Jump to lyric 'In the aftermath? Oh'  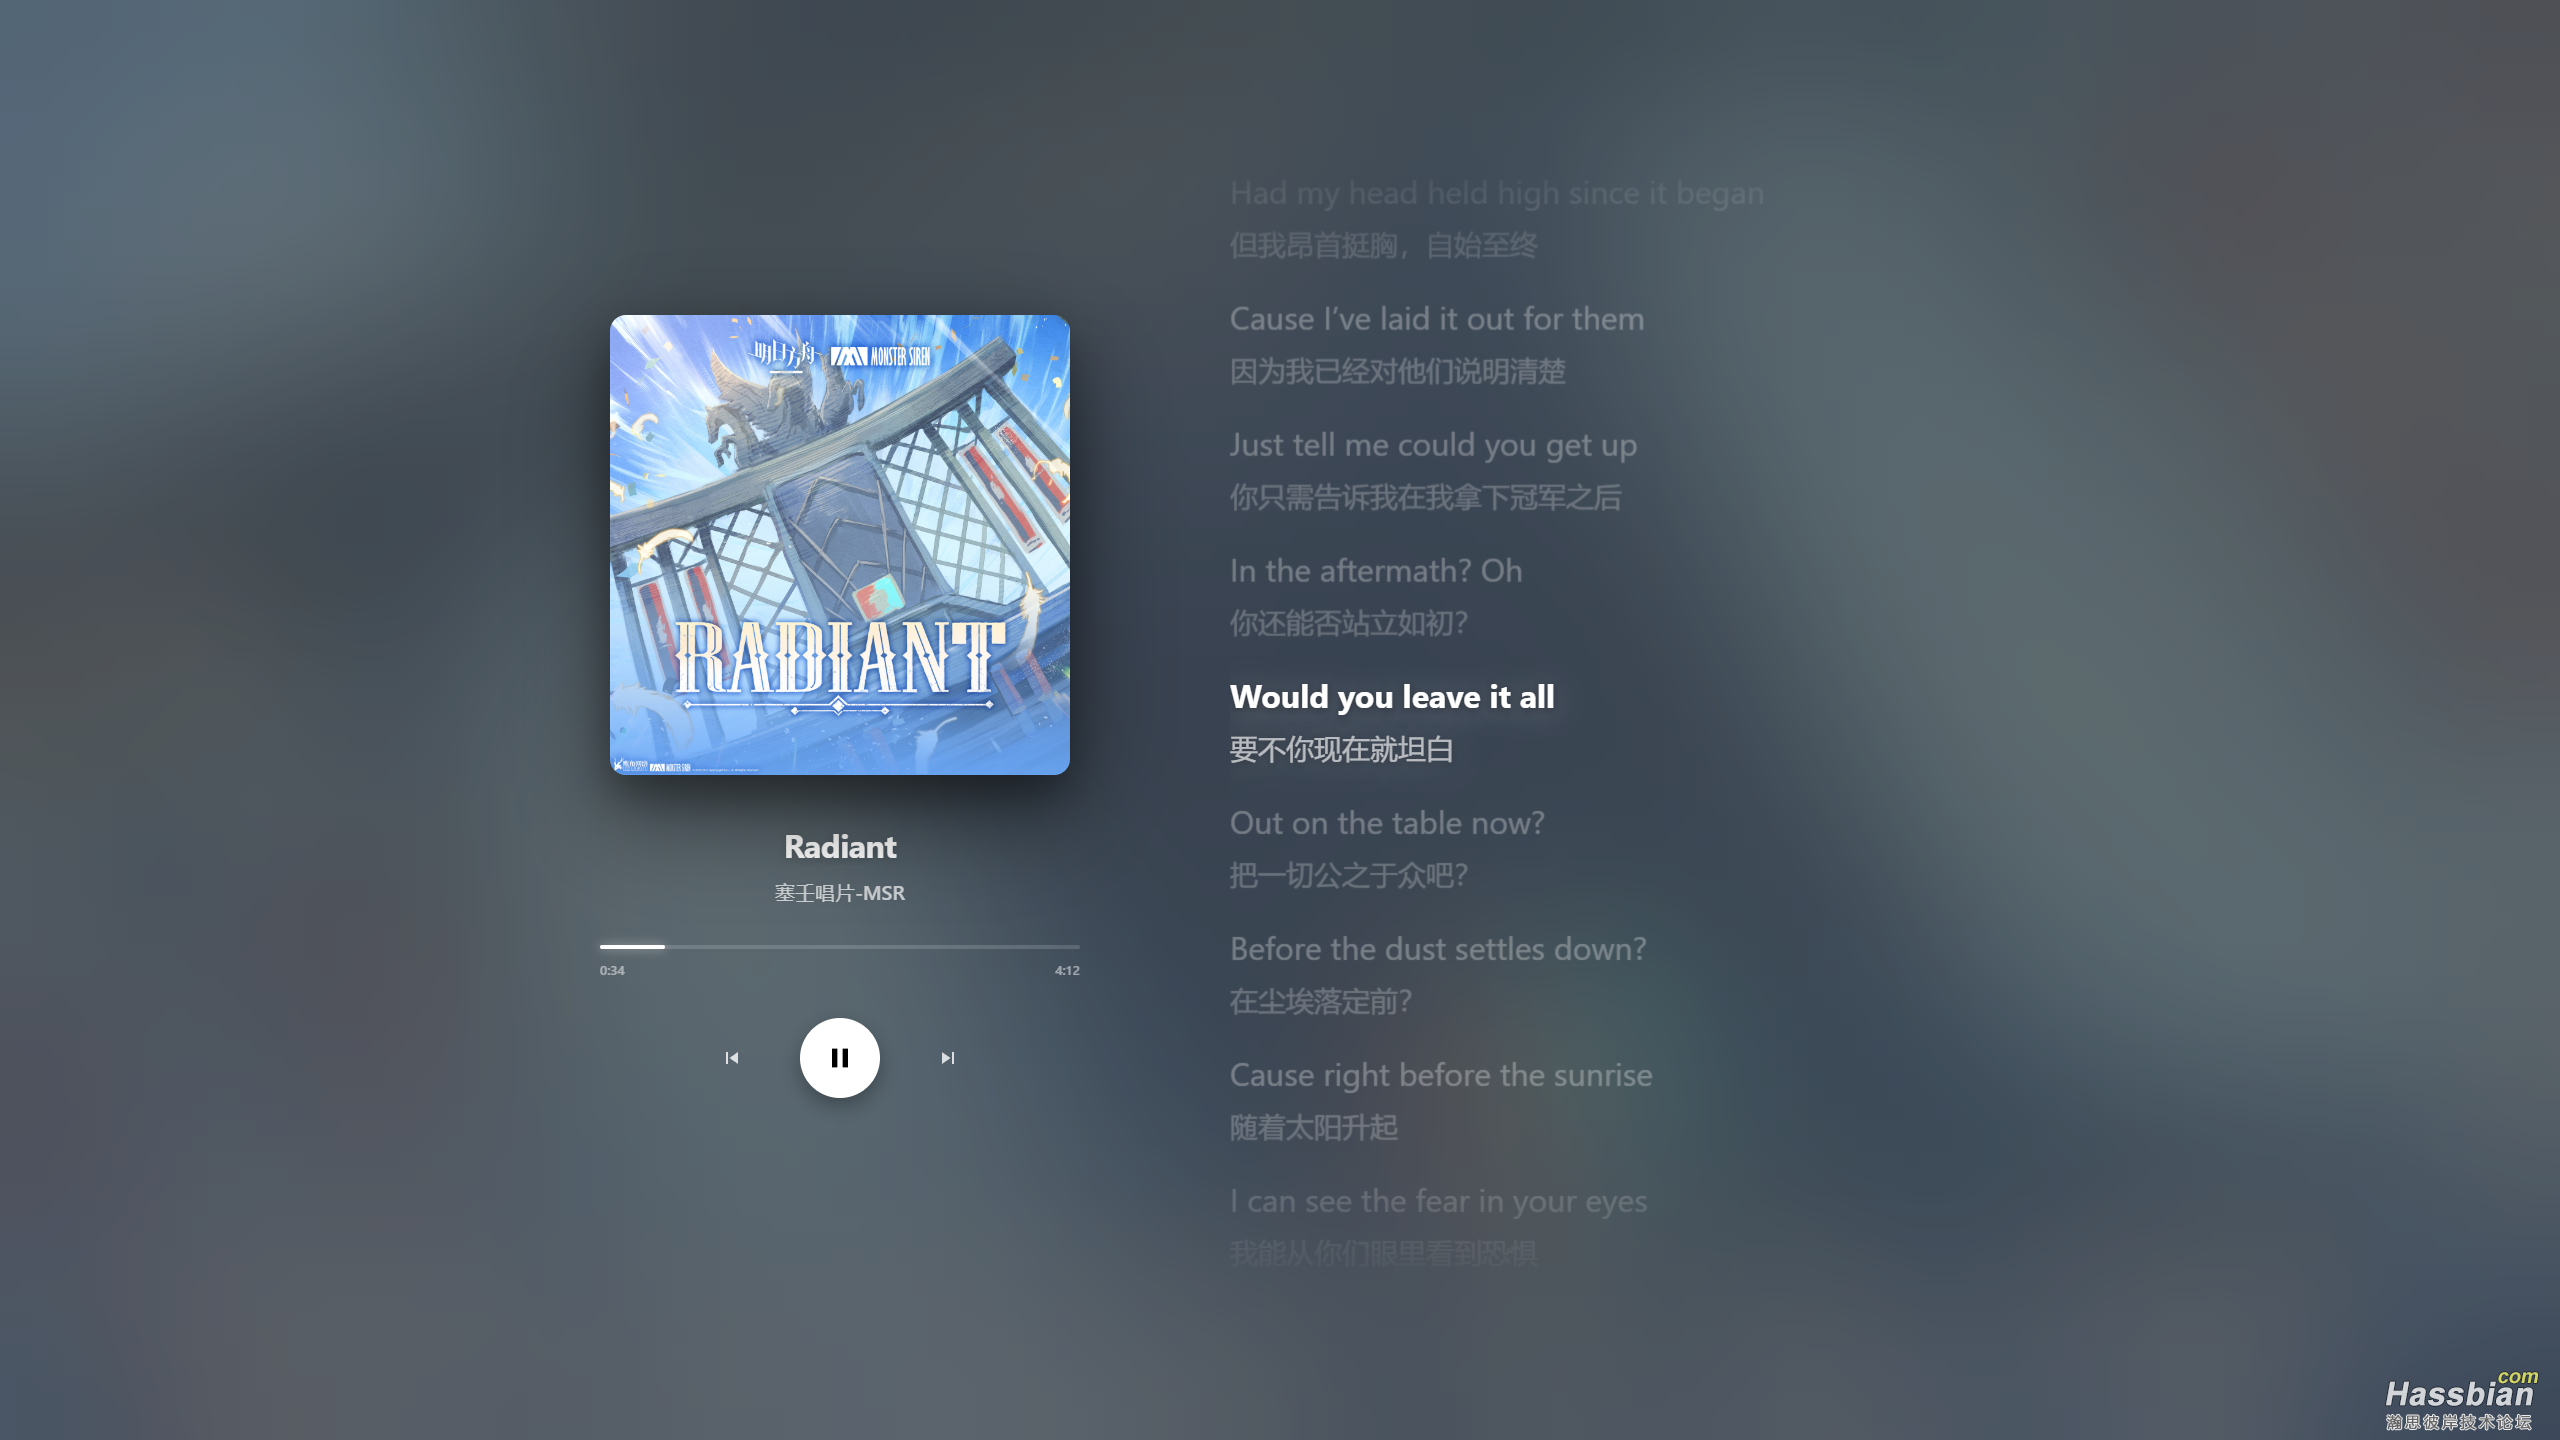tap(1376, 571)
